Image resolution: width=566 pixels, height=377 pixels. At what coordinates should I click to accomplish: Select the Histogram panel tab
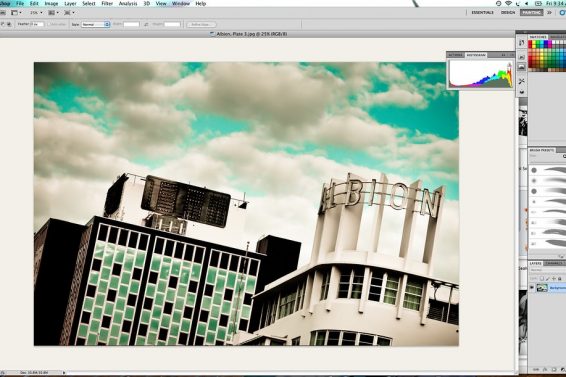(x=476, y=55)
